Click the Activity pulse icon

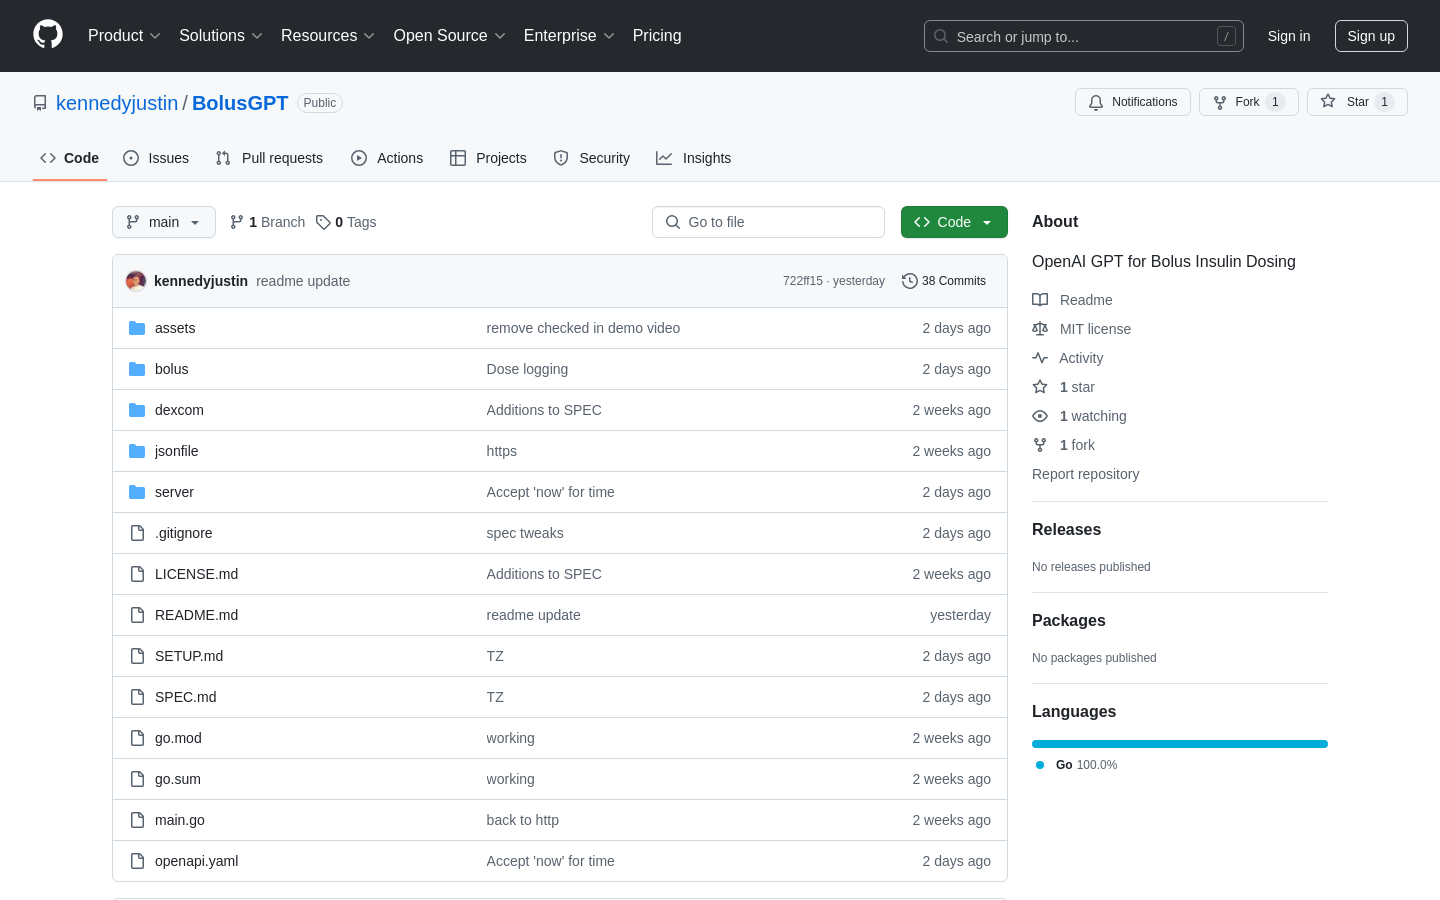[x=1040, y=358]
